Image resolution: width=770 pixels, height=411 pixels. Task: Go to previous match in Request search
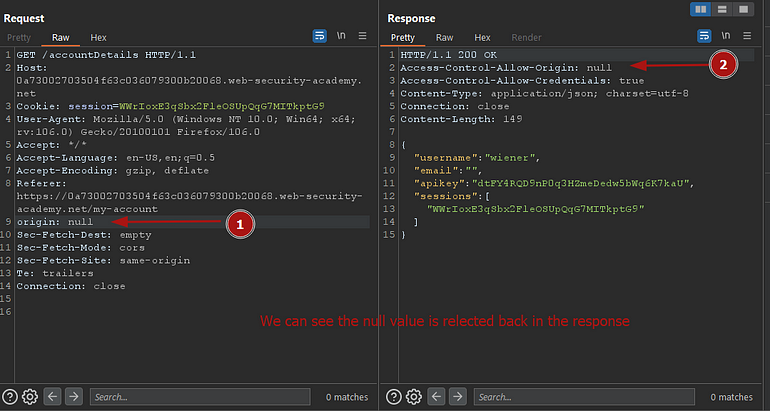click(53, 396)
